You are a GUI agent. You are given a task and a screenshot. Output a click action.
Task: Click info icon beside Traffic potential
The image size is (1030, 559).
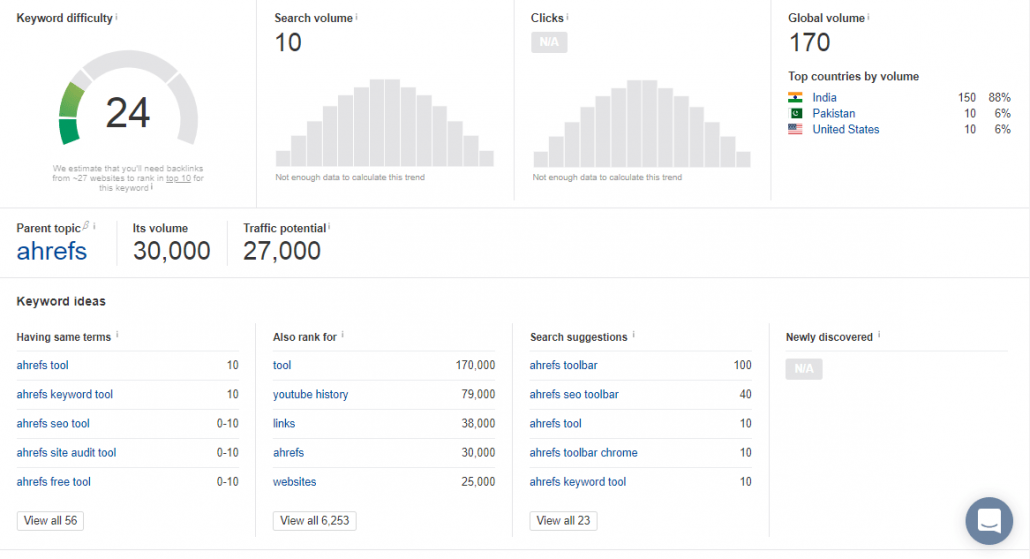coord(328,227)
